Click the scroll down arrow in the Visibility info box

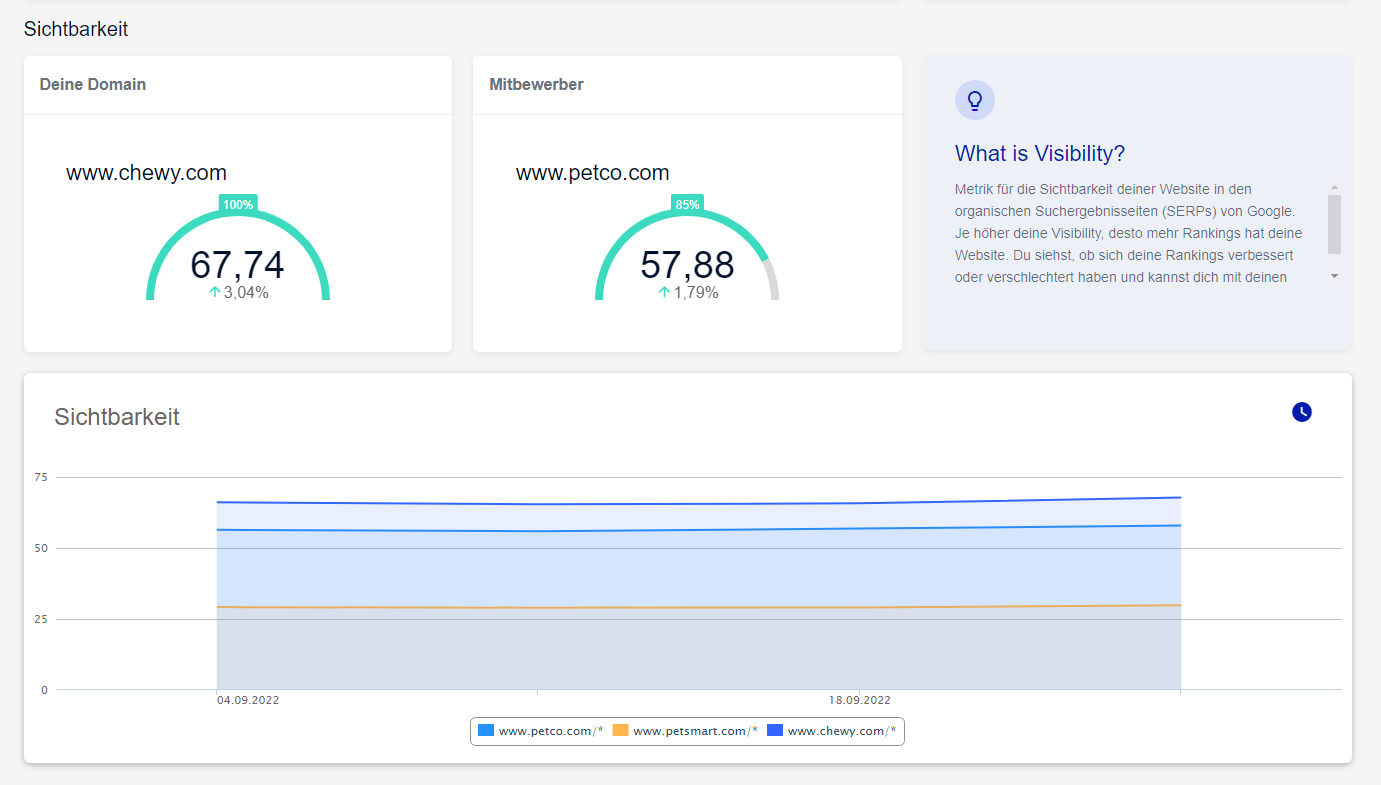point(1334,276)
